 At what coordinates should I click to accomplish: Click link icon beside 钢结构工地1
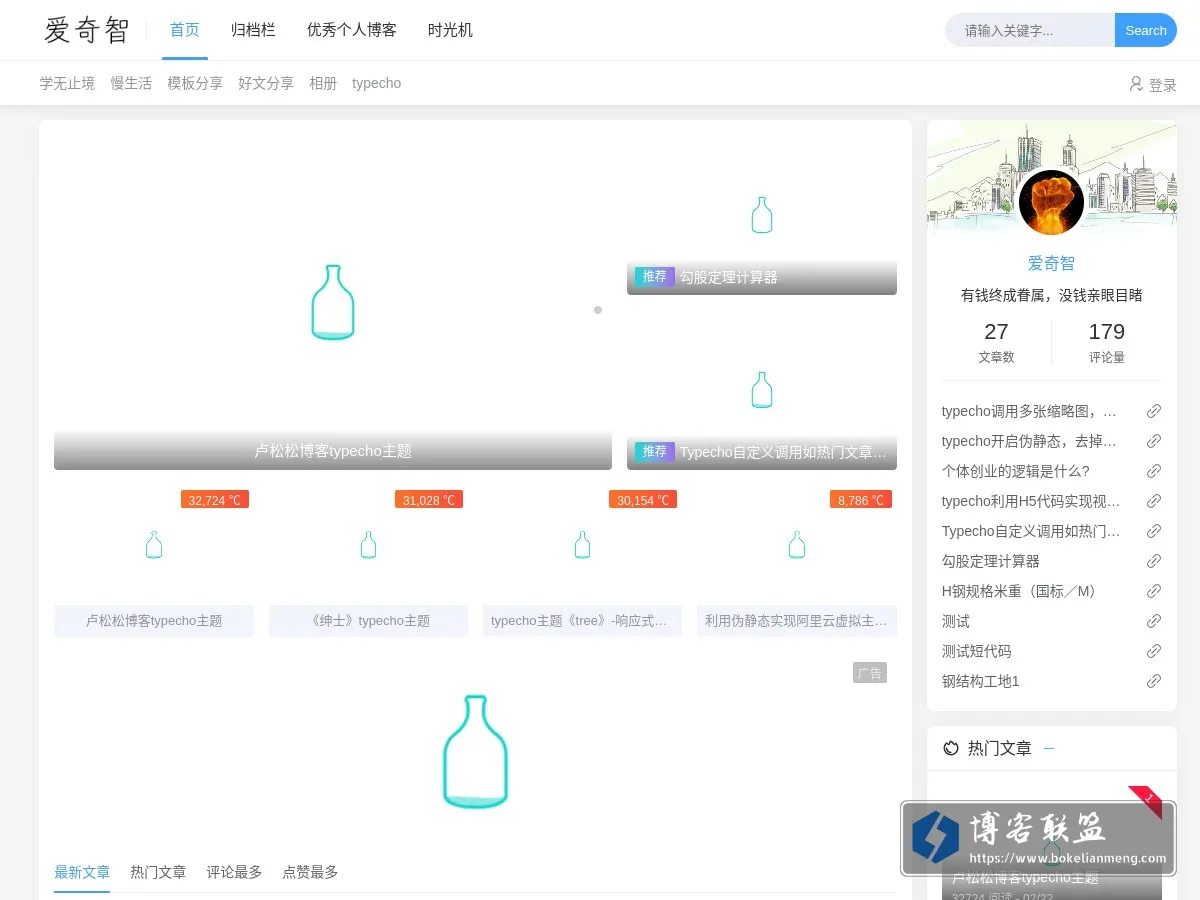pyautogui.click(x=1154, y=681)
